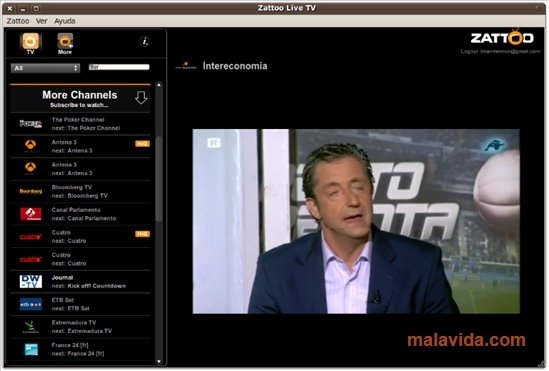Viewport: 549px width, 371px height.
Task: Select Antena 3 channel name without HiQ badge
Action: pyautogui.click(x=64, y=164)
